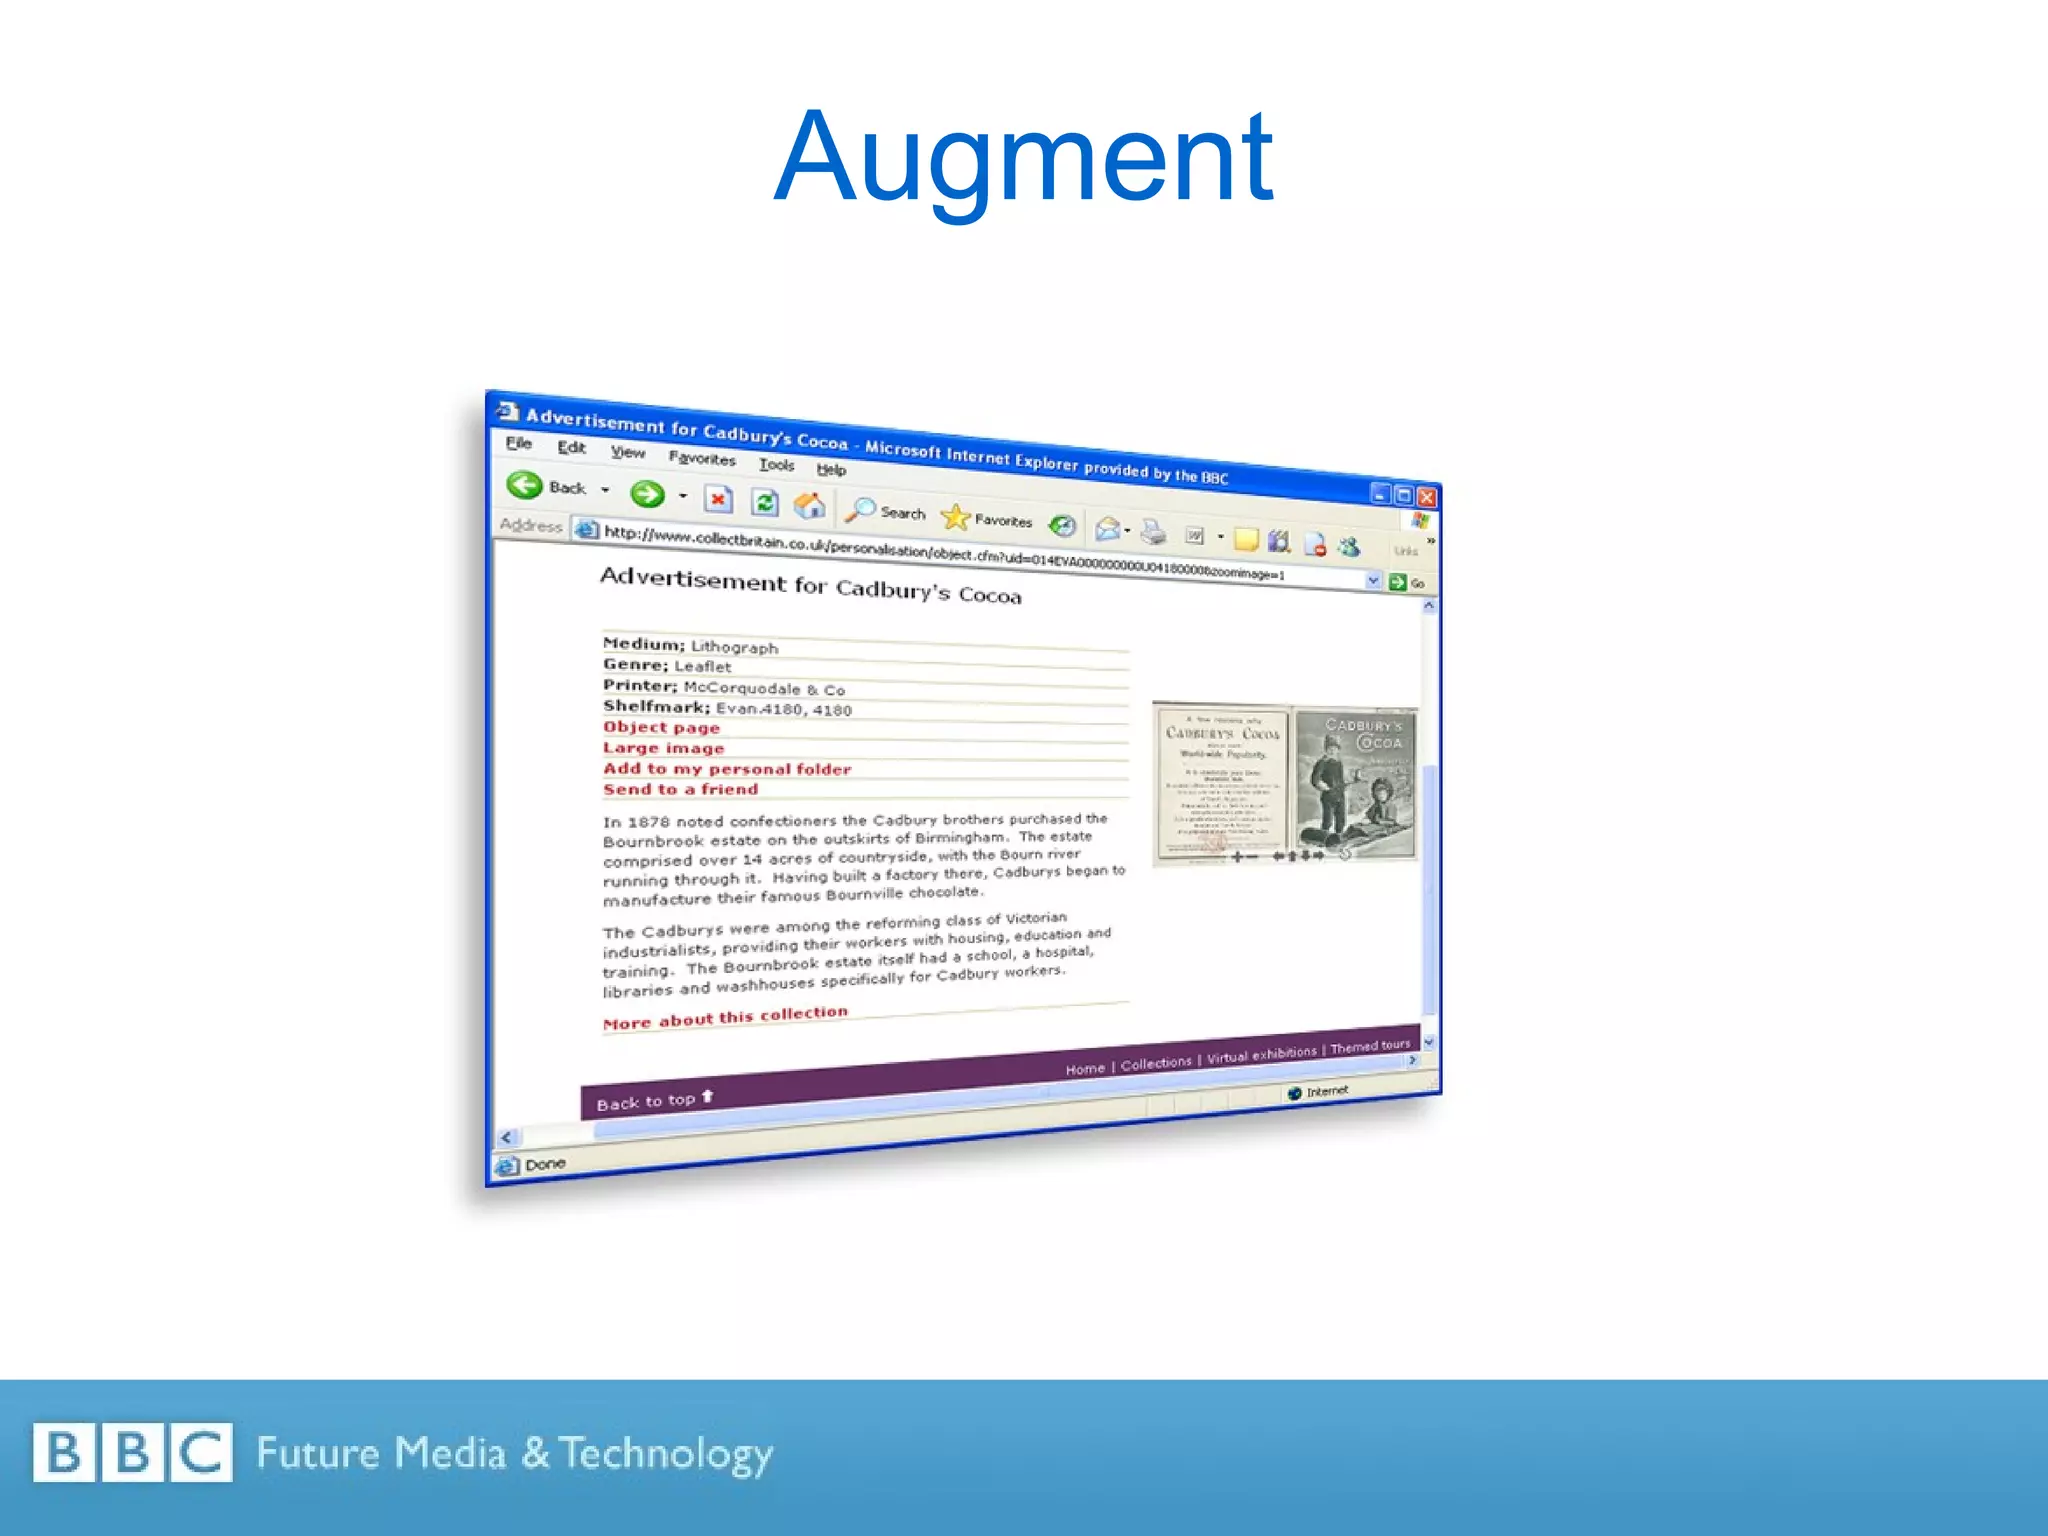Open the Mail dropdown arrow
Image resolution: width=2048 pixels, height=1536 pixels.
click(1128, 530)
